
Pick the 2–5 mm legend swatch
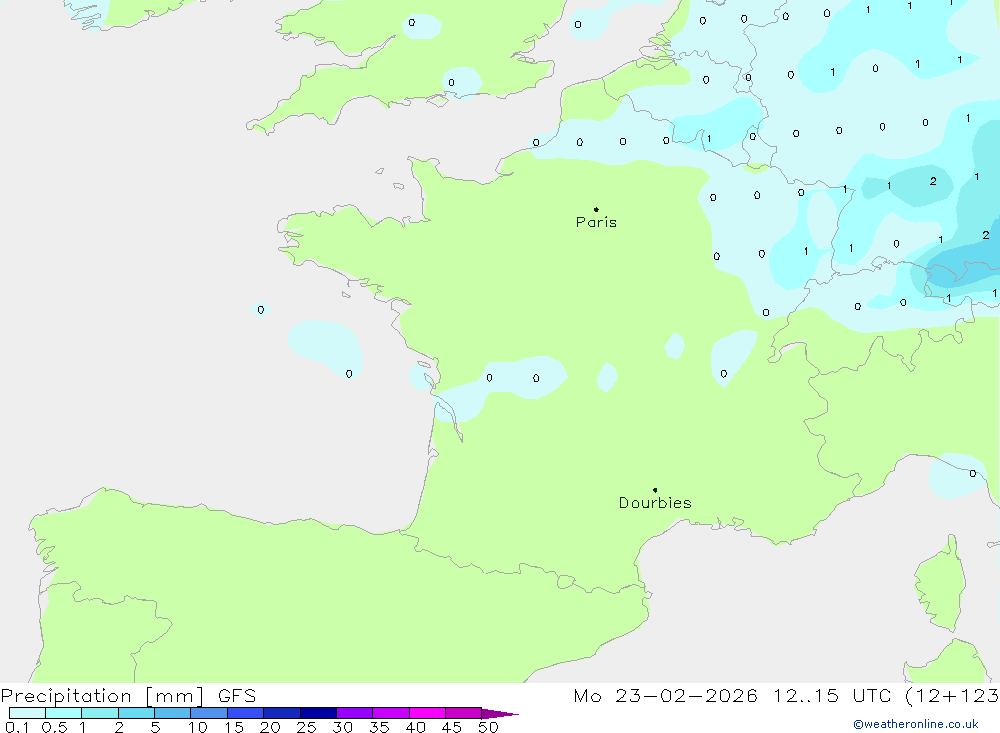(136, 713)
